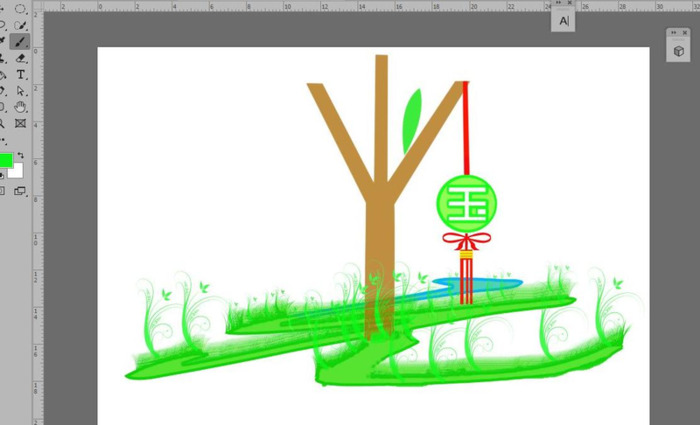Select the Hand tool

[x=20, y=107]
